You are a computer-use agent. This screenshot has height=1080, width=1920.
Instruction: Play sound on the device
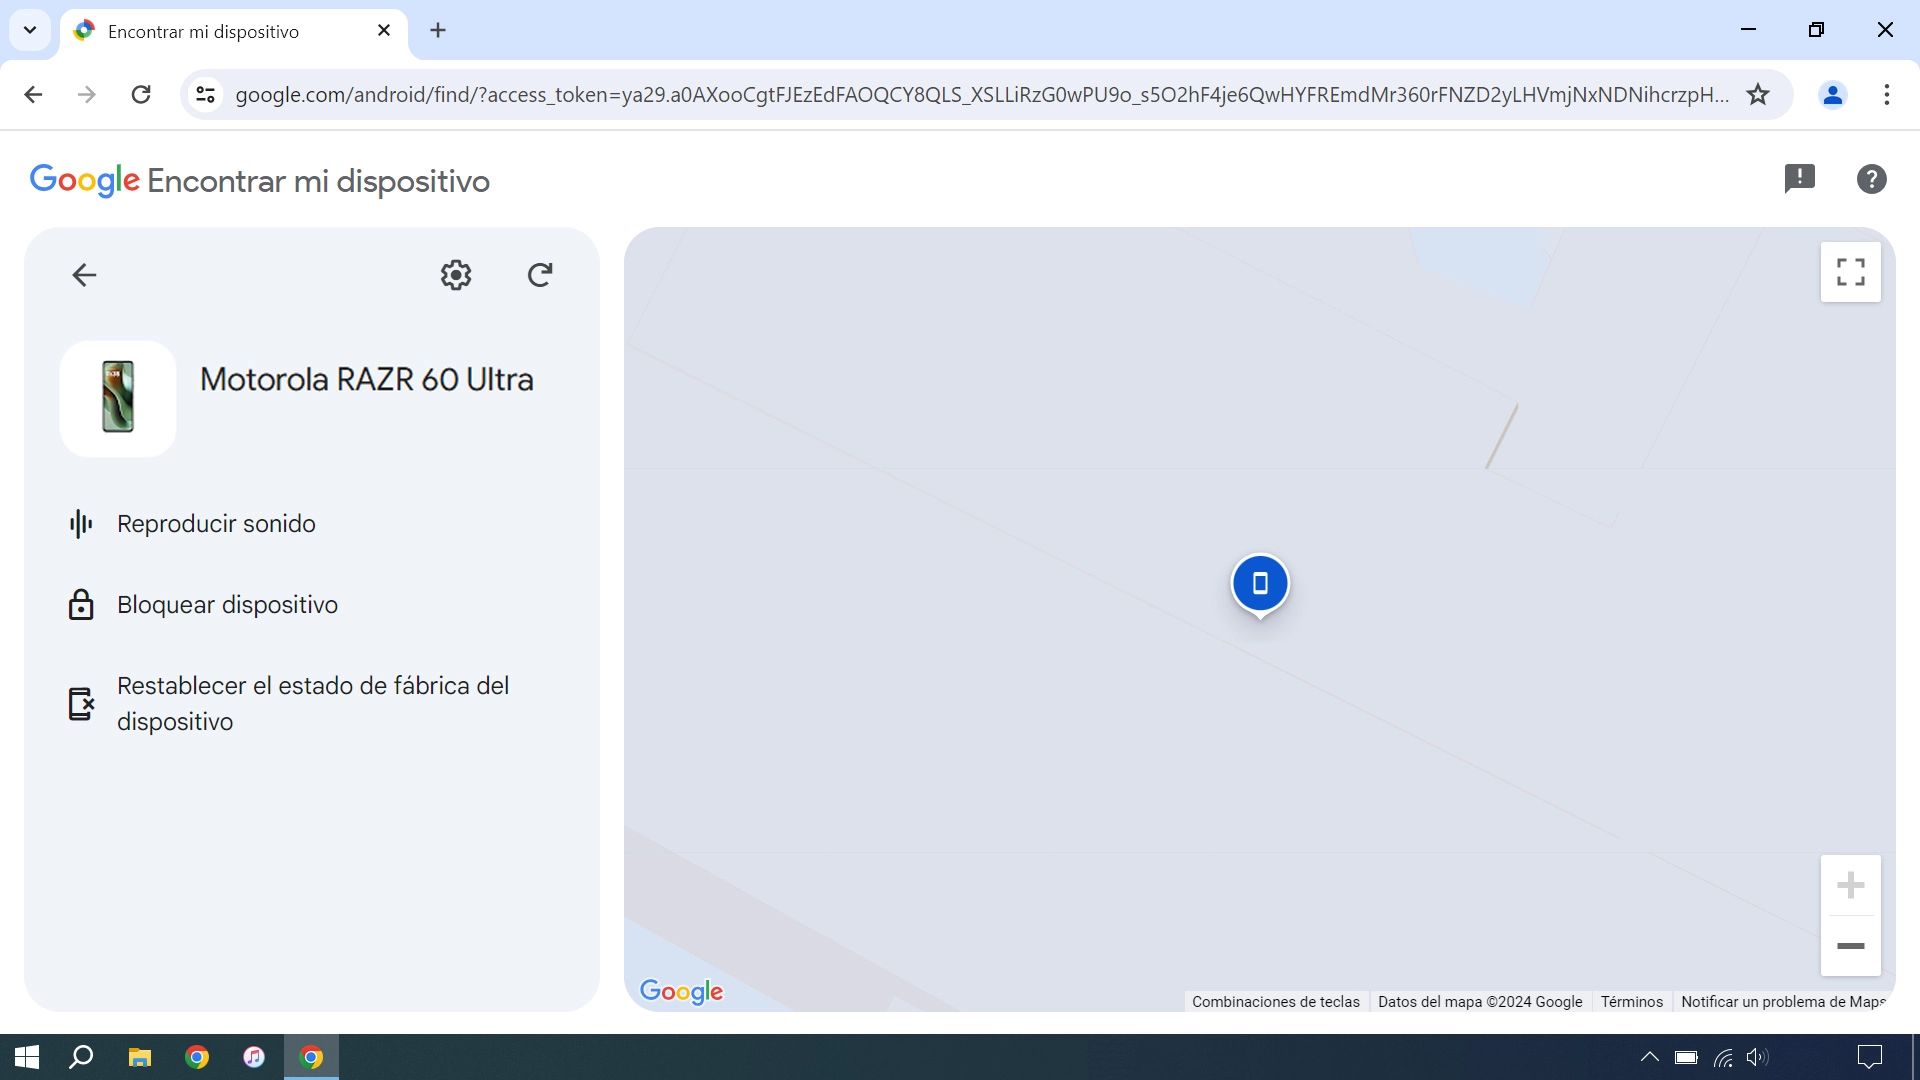click(x=312, y=523)
